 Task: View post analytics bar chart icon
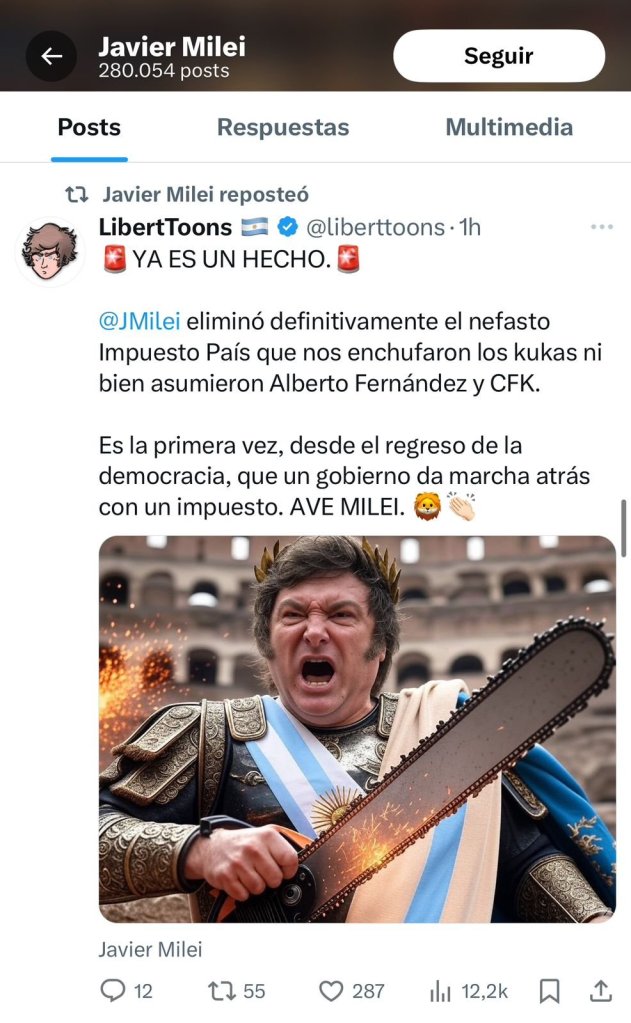pos(440,992)
